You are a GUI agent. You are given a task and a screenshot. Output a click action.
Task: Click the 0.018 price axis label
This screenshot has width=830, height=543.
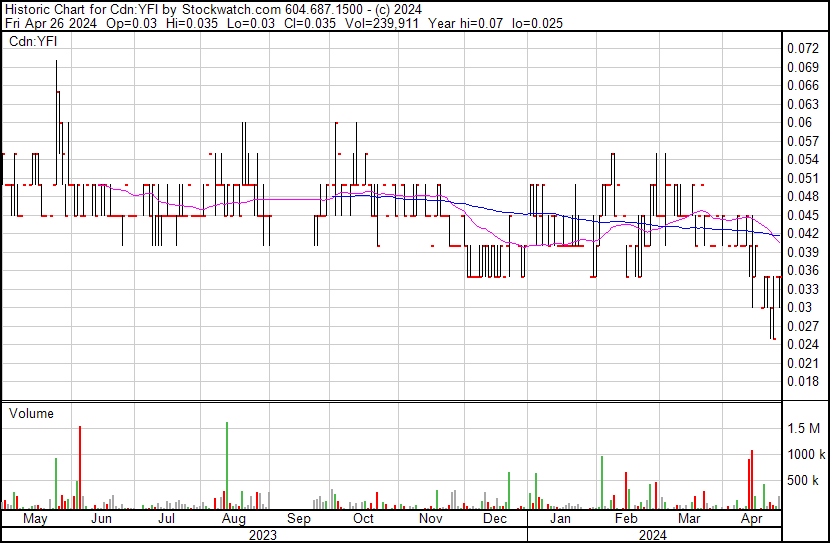[x=803, y=381]
